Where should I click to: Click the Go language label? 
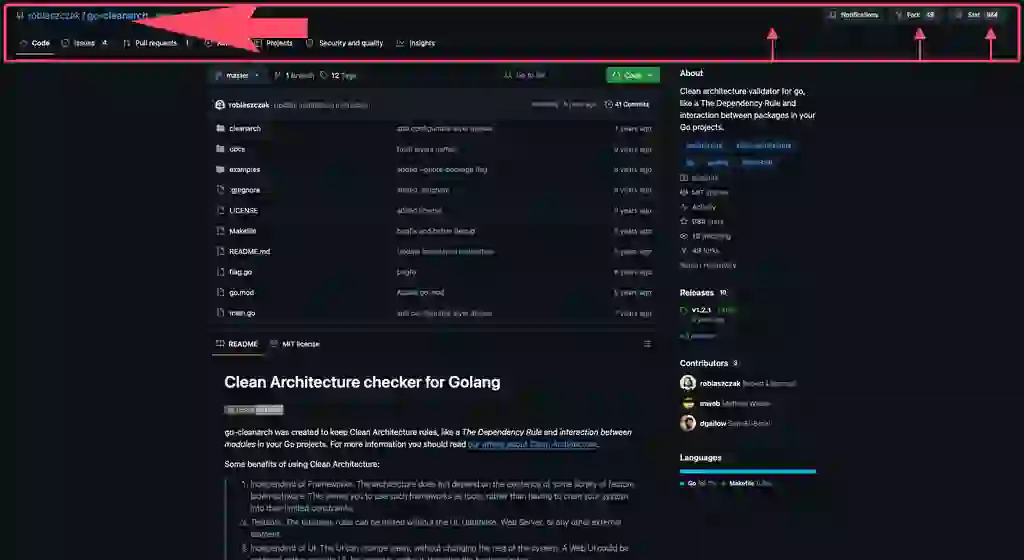(692, 484)
